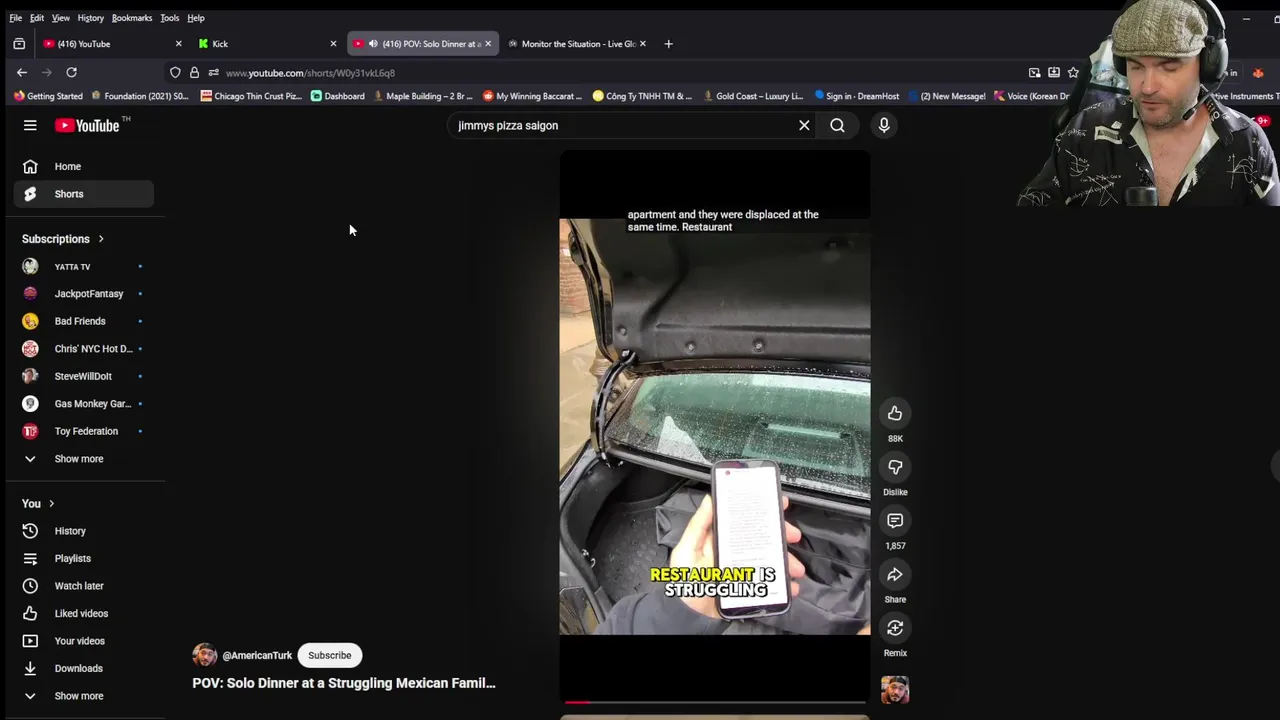Open Toy Federation channel
The width and height of the screenshot is (1280, 720).
(84, 431)
